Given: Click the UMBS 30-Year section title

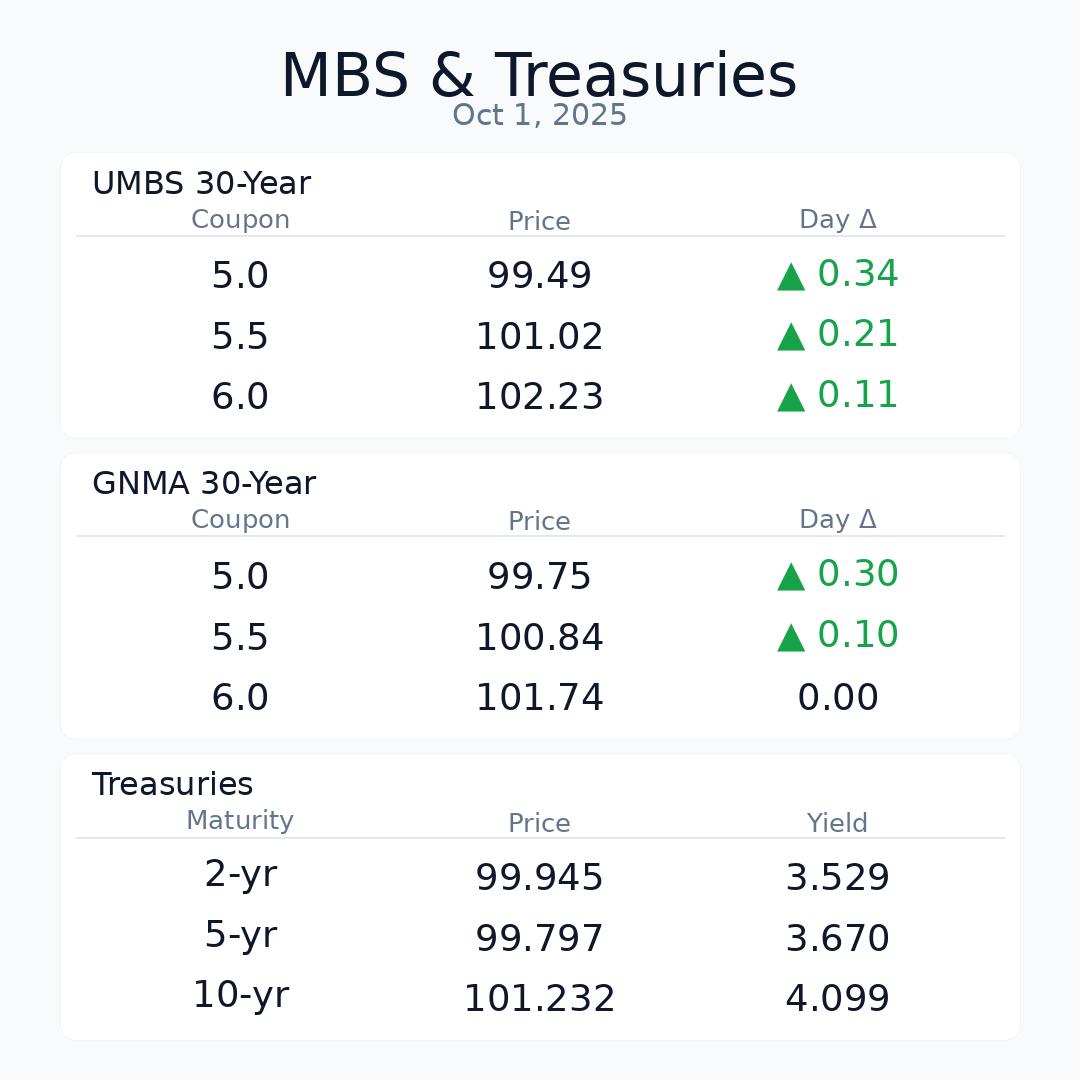Looking at the screenshot, I should coord(201,184).
